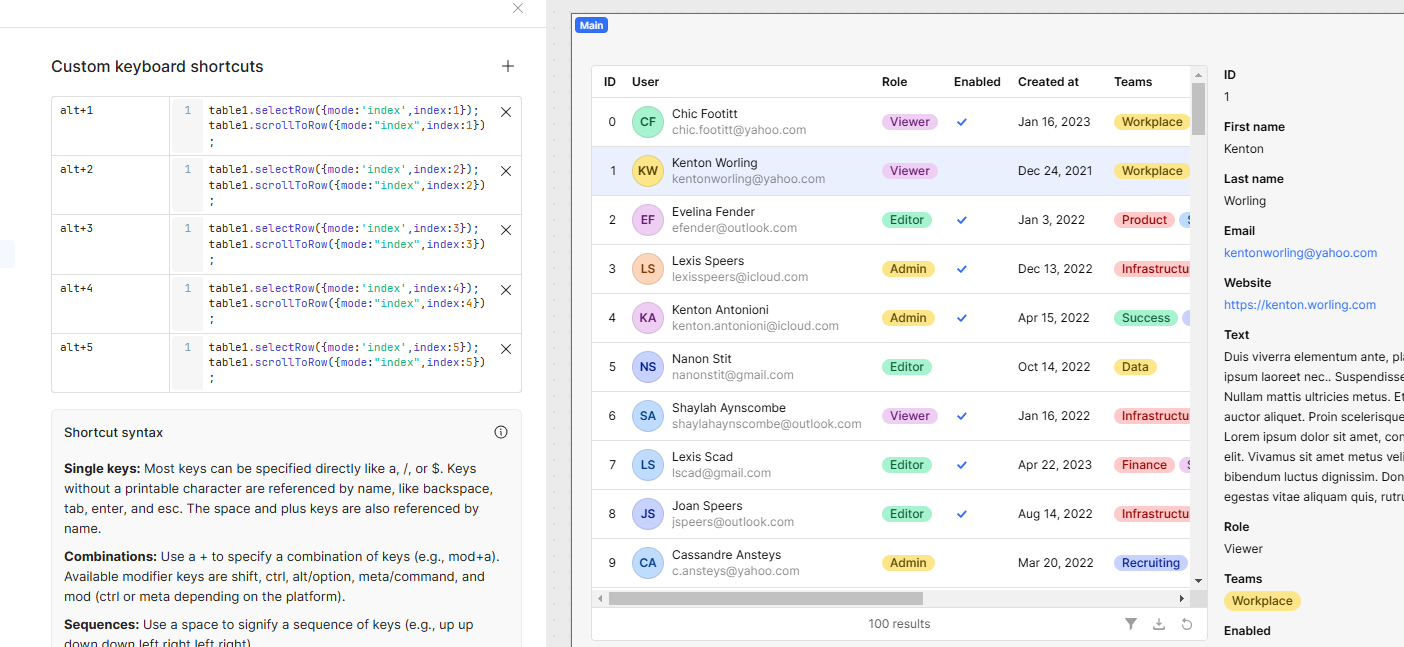
Task: Click the enabled checkmark for Chic Footitt
Action: tap(962, 122)
